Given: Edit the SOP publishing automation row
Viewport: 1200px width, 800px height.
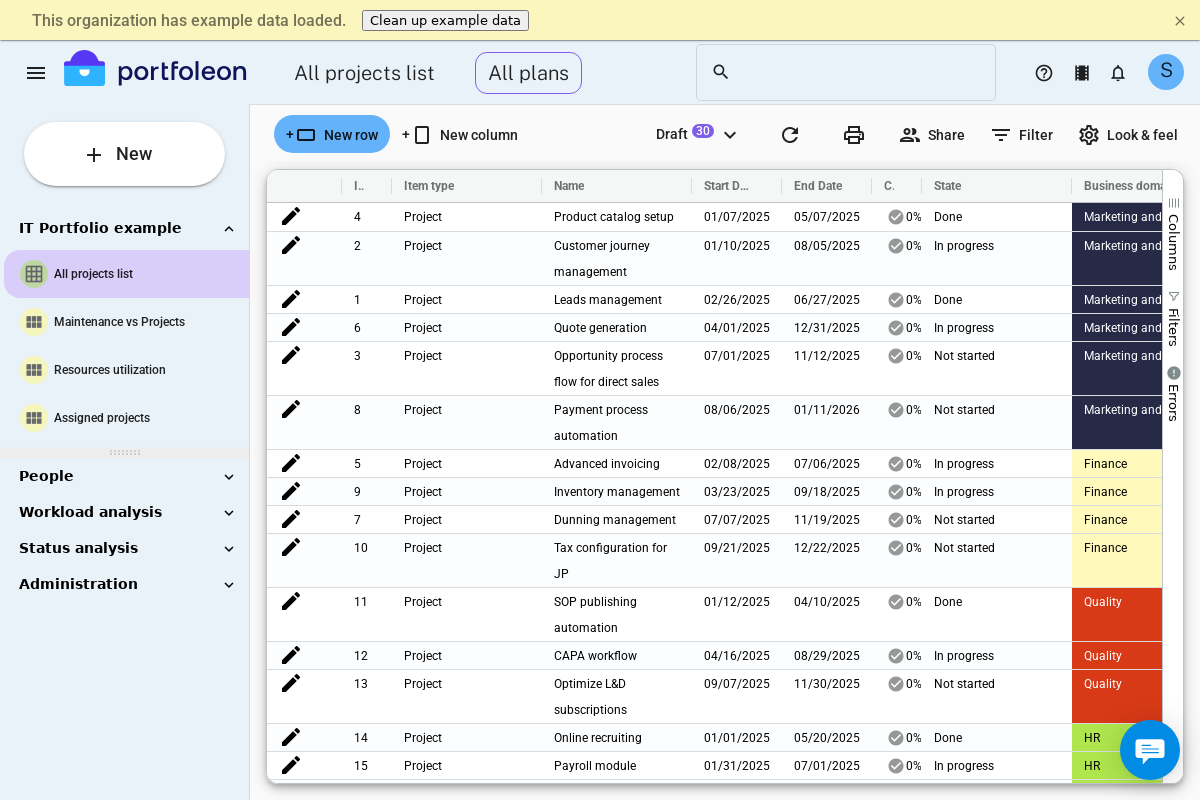Looking at the screenshot, I should pos(291,601).
